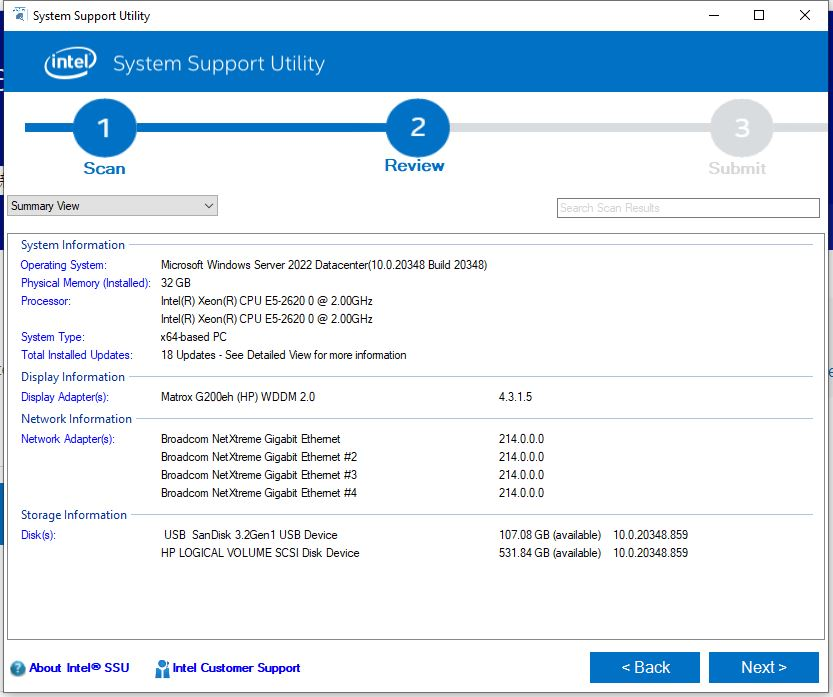833x697 pixels.
Task: Click the Display Adapter(s) label
Action: point(65,397)
